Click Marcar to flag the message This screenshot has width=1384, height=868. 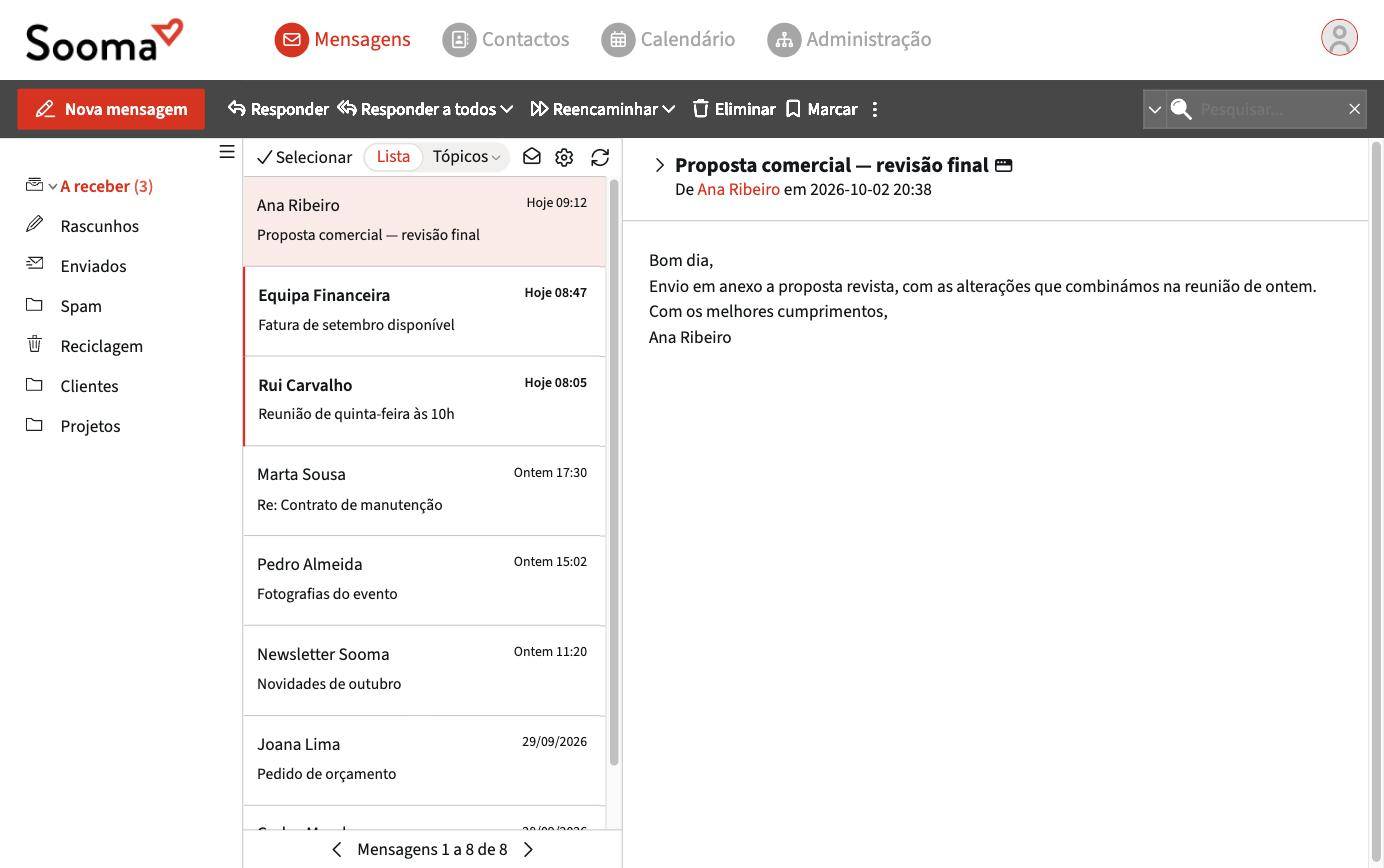tap(822, 109)
